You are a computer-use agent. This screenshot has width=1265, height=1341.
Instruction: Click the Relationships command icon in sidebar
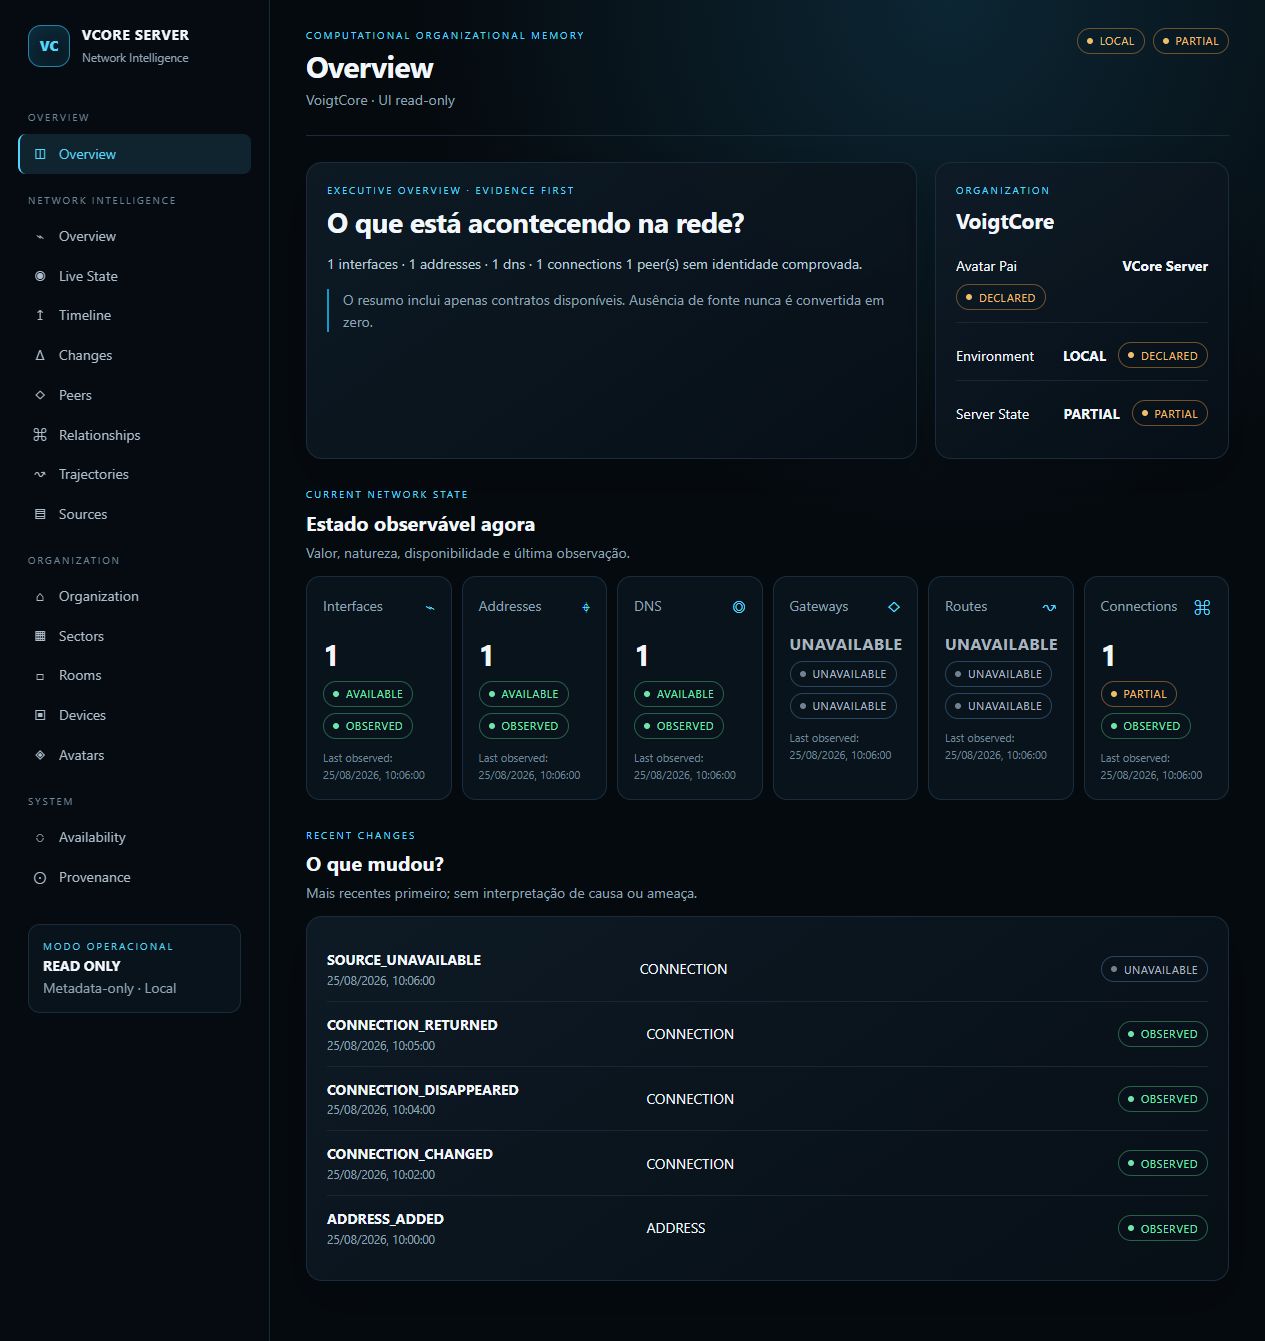40,435
